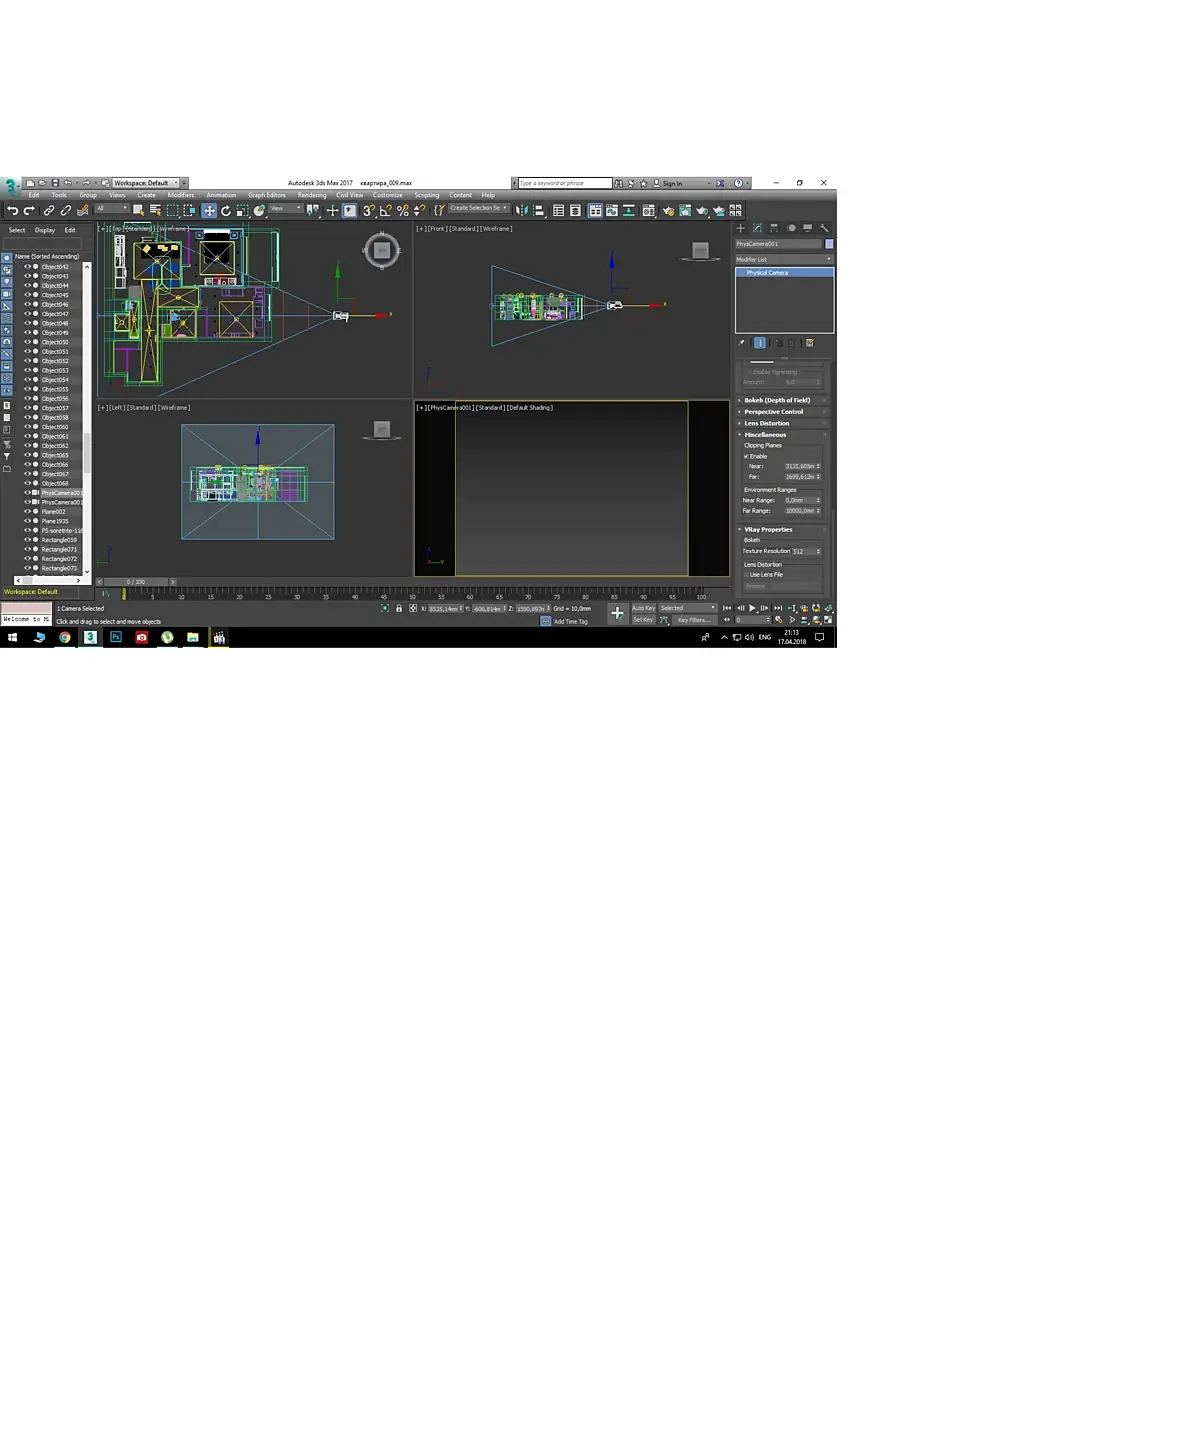The width and height of the screenshot is (1180, 1442).
Task: Toggle Window/Crossing selection mode
Action: tap(189, 211)
